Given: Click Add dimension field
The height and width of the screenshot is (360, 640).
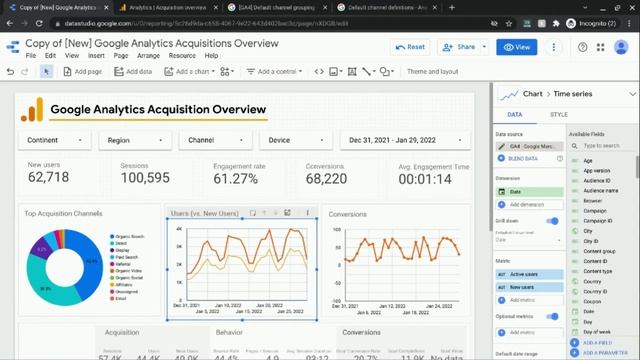Looking at the screenshot, I should click(529, 204).
